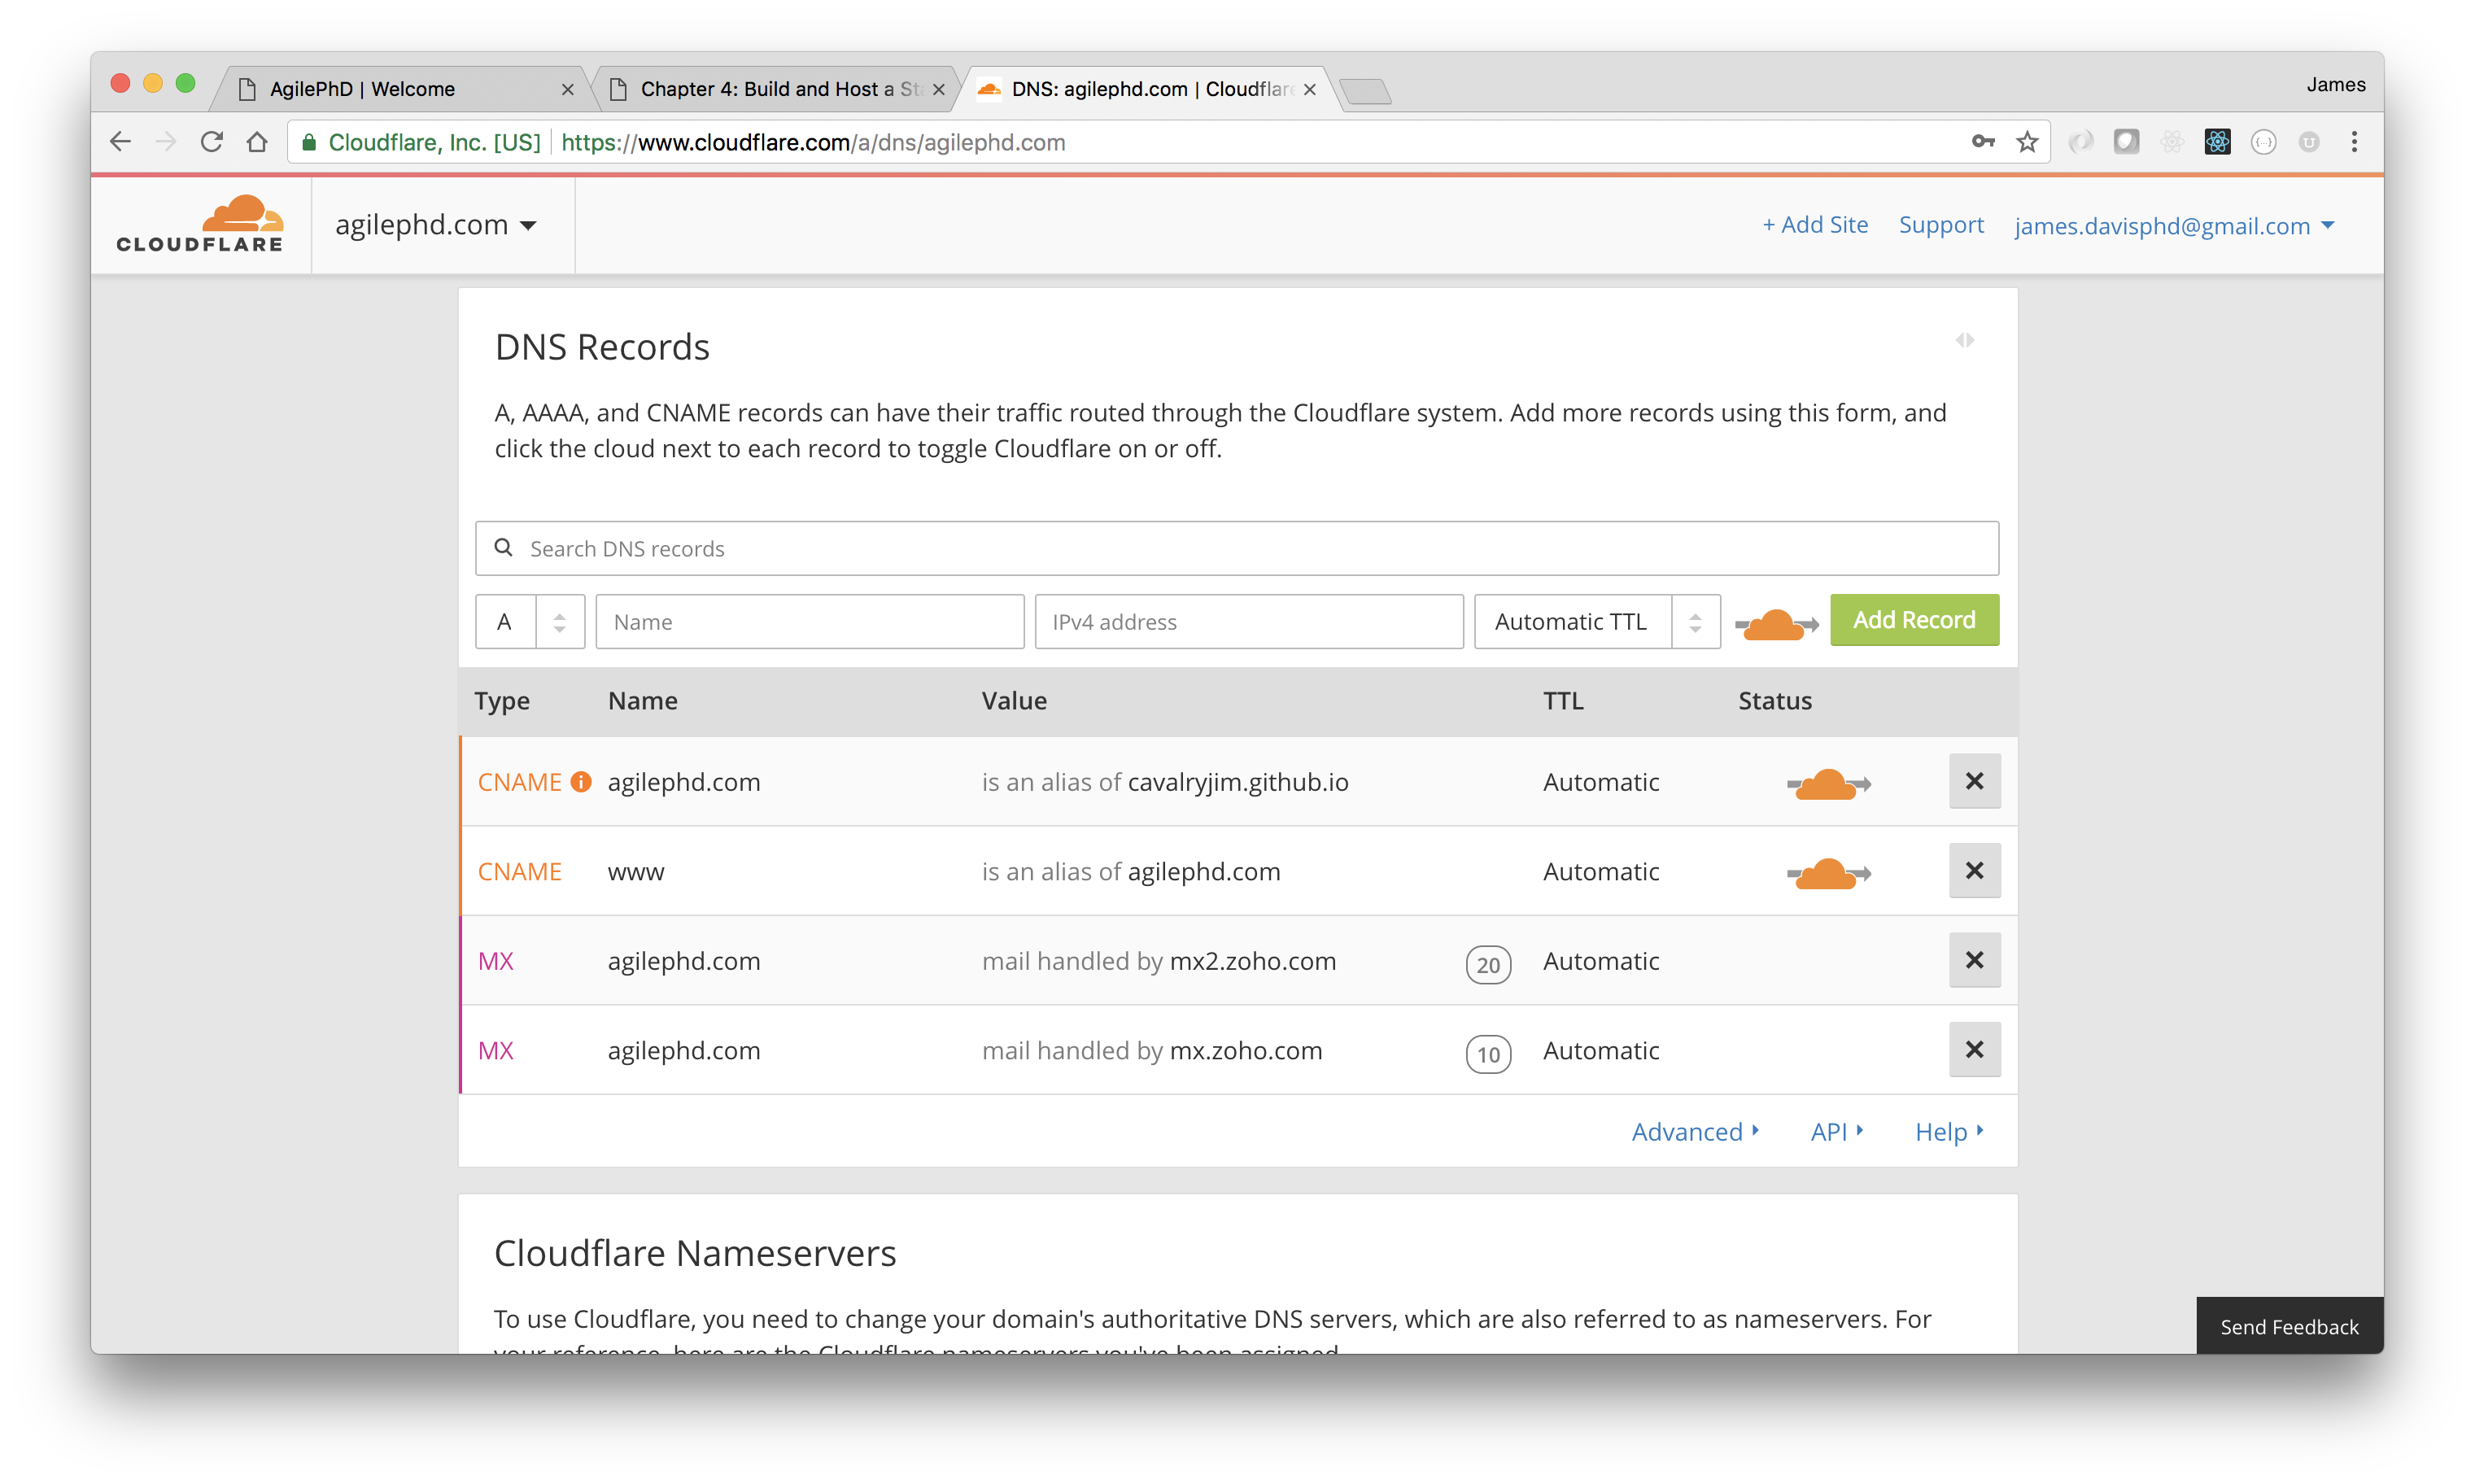
Task: Delete the www CNAME record
Action: (x=1974, y=870)
